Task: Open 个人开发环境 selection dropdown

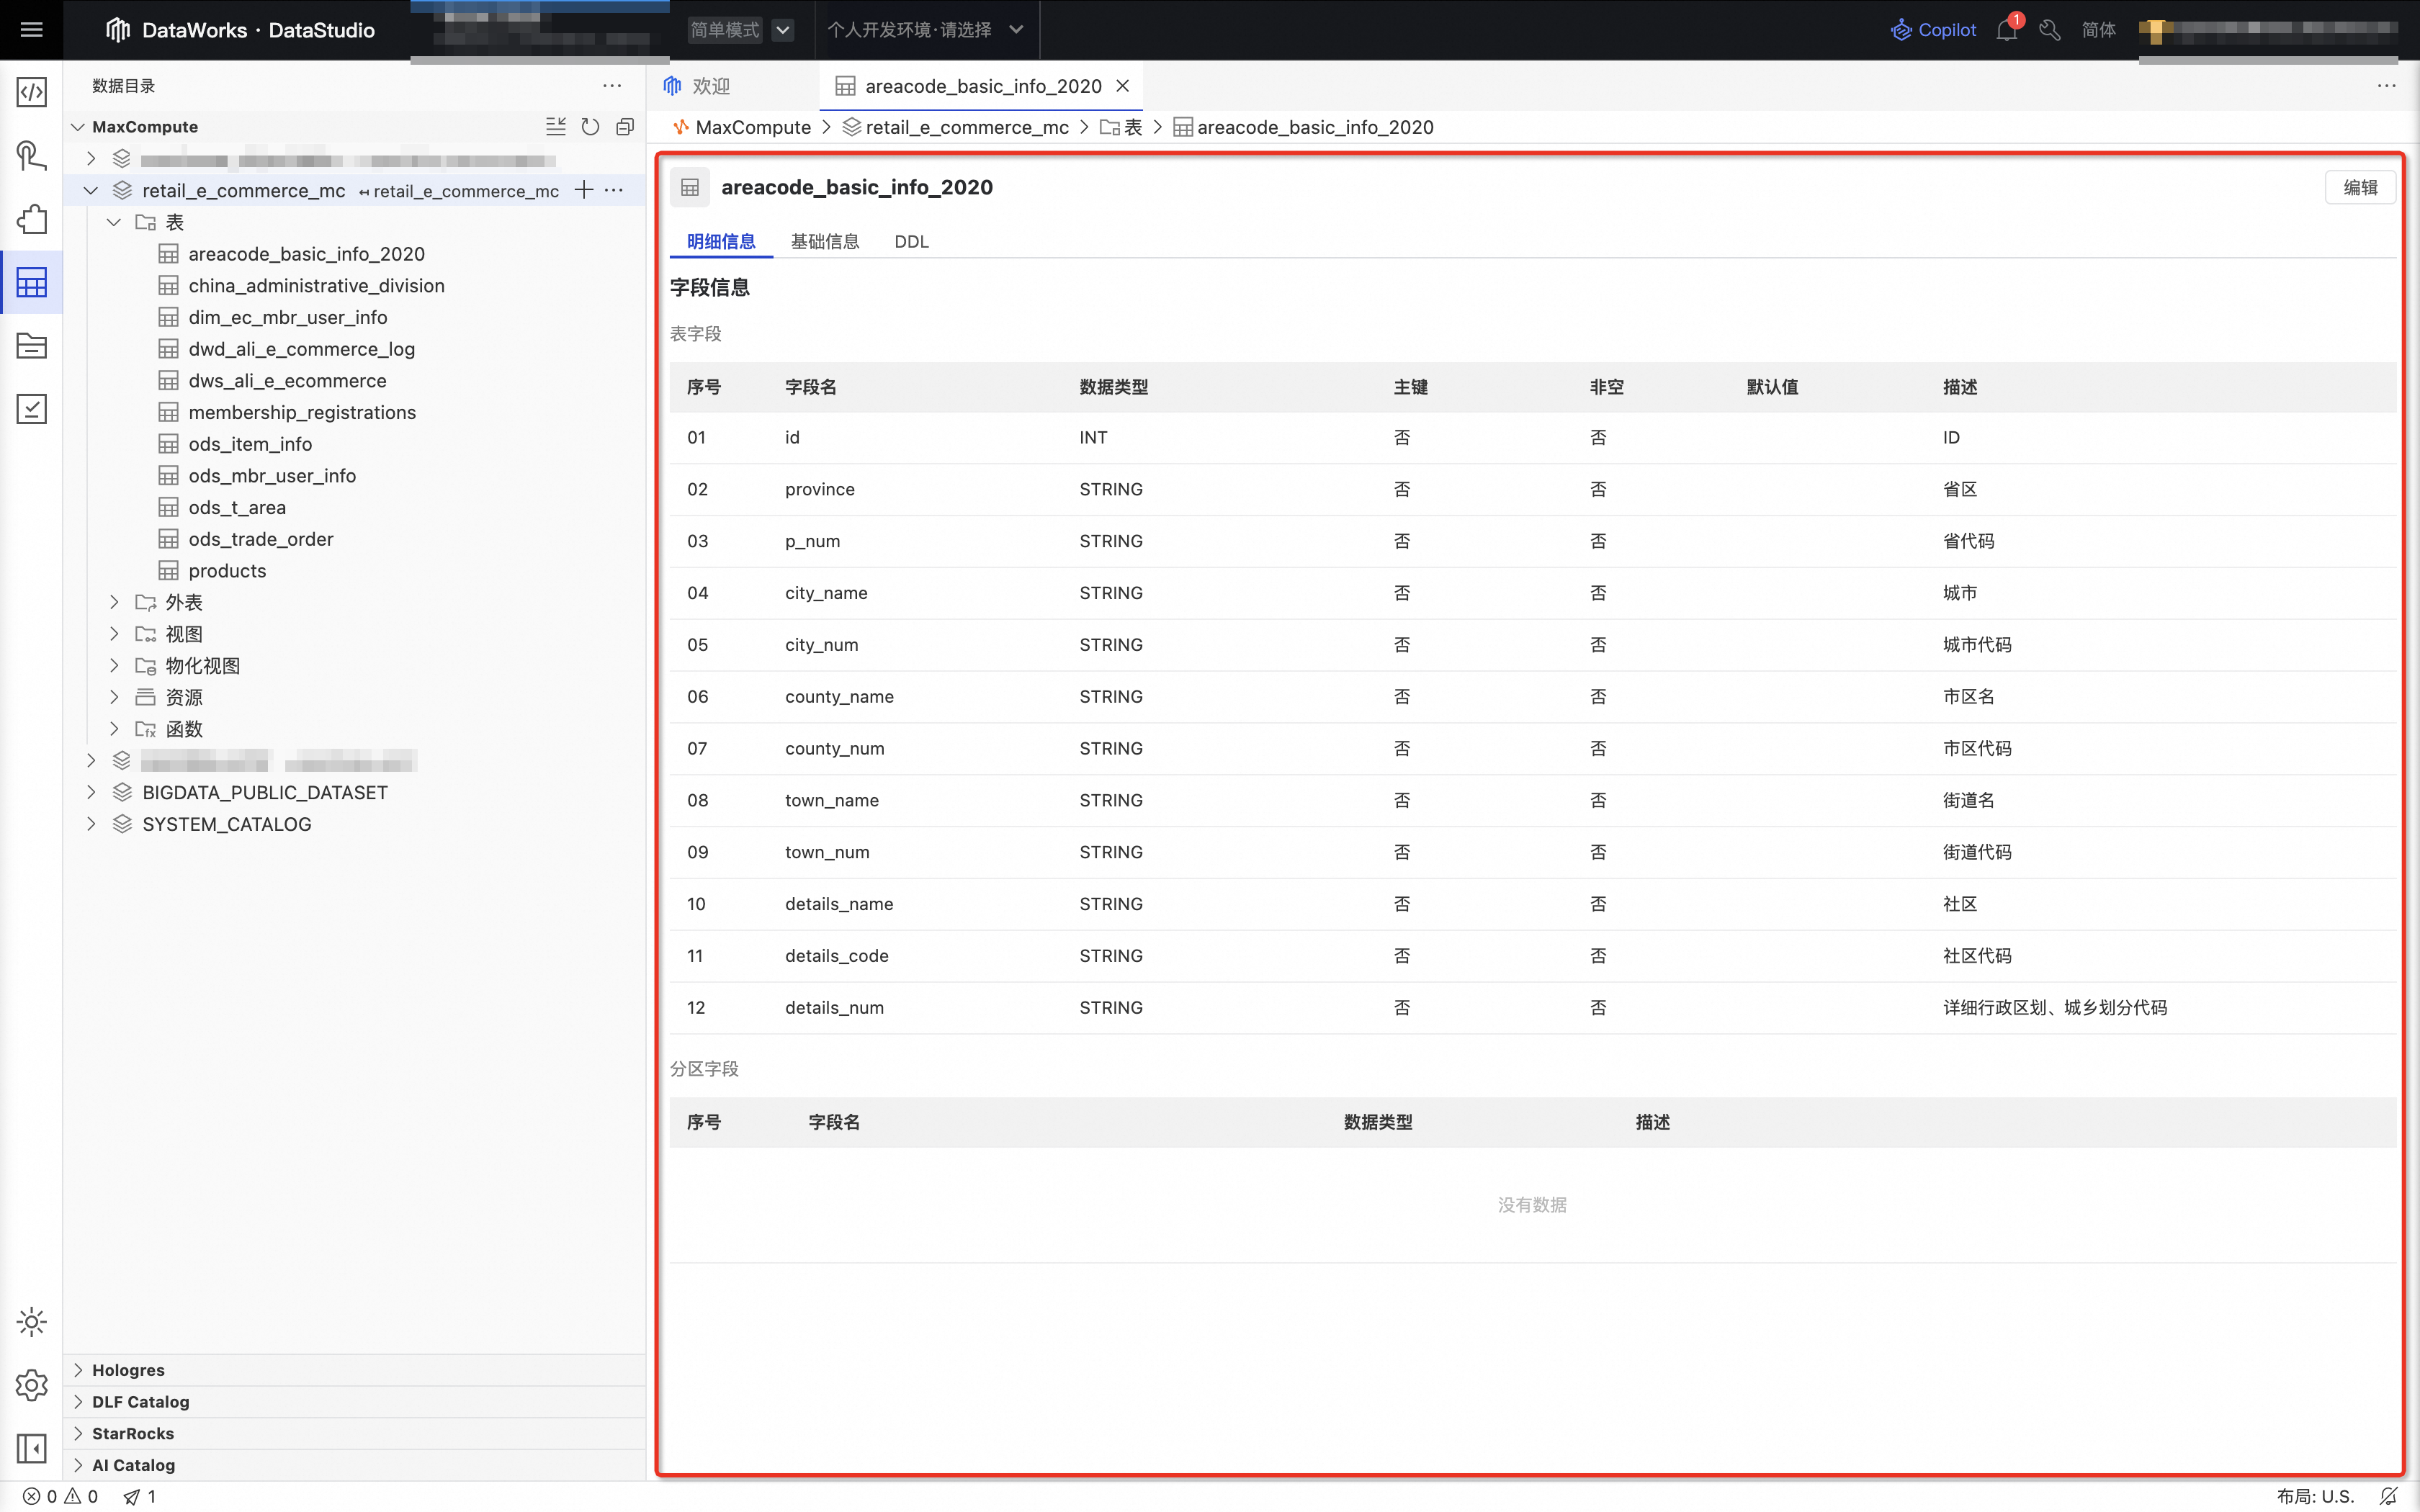Action: pos(926,30)
